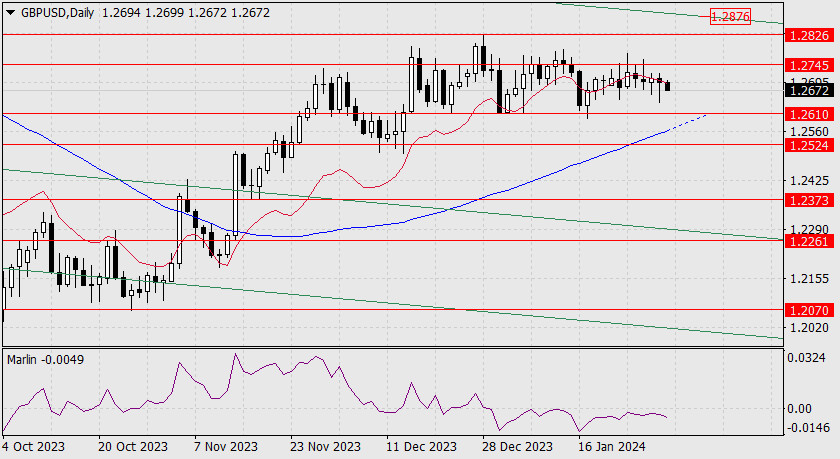This screenshot has height=459, width=840.
Task: Click the OHLC values 1.2694 1.2699 1.2672 1.2672
Action: (185, 13)
